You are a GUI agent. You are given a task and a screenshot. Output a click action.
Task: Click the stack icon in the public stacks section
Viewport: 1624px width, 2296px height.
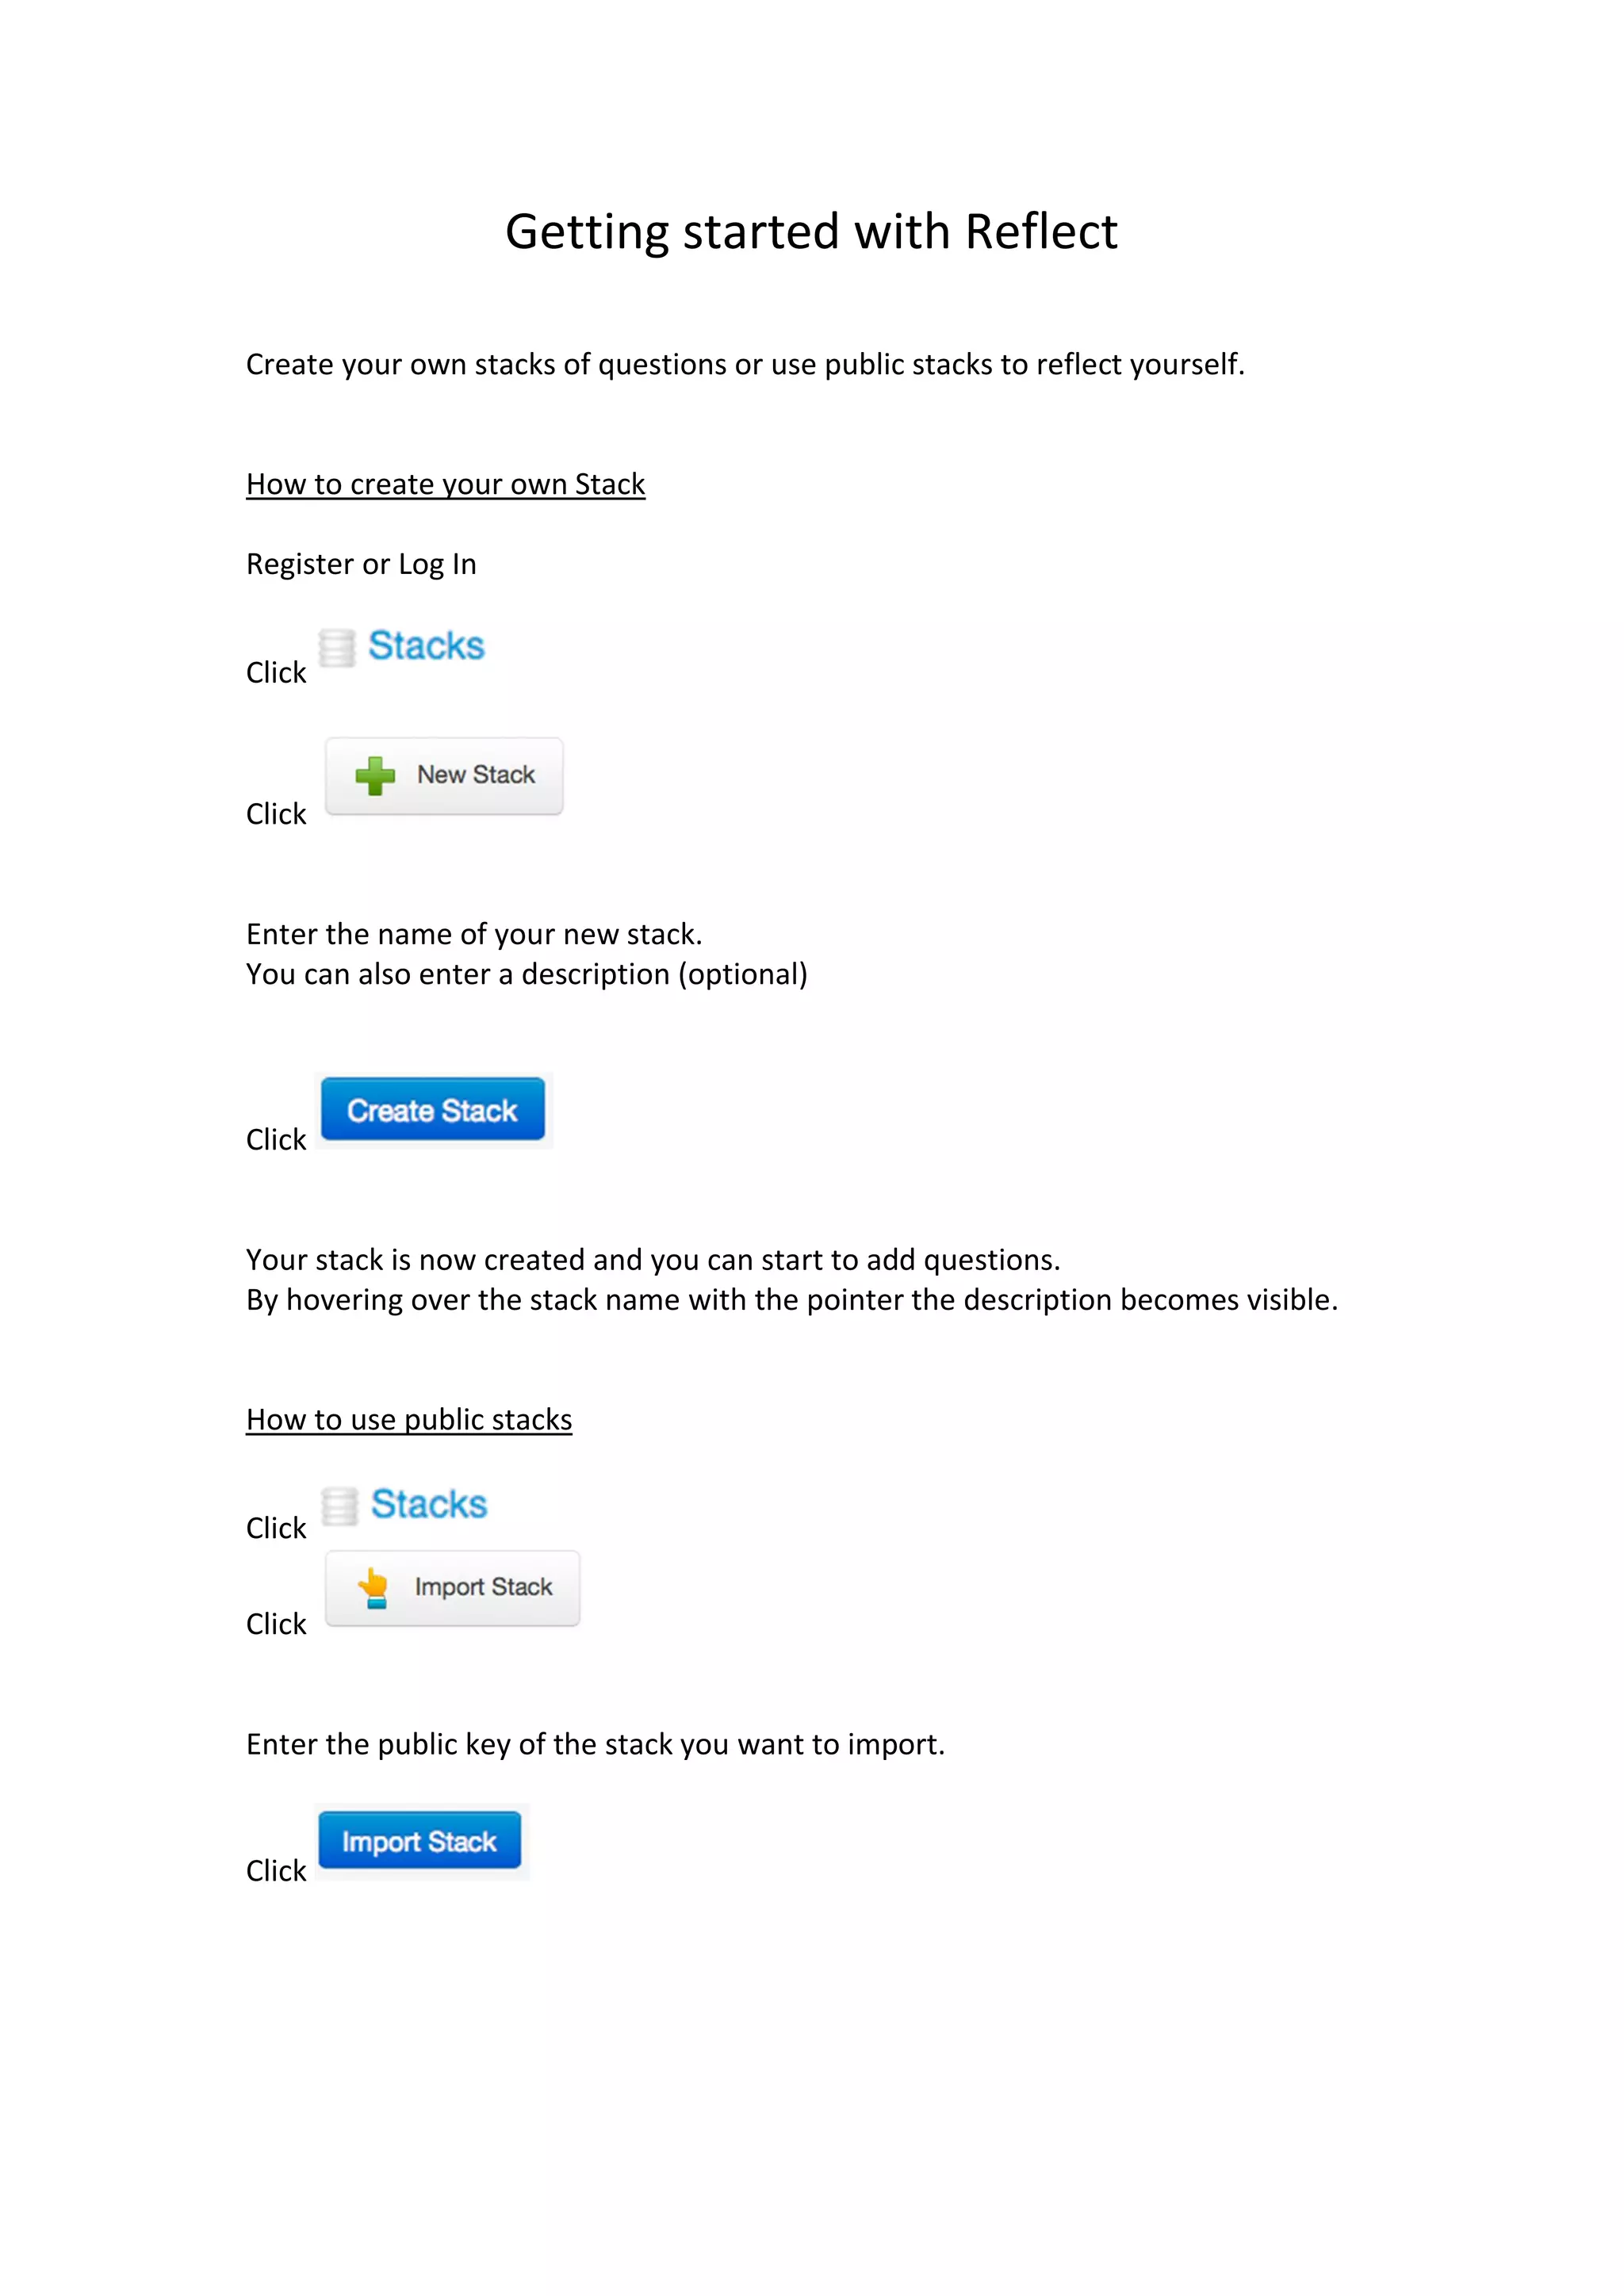[x=340, y=1506]
